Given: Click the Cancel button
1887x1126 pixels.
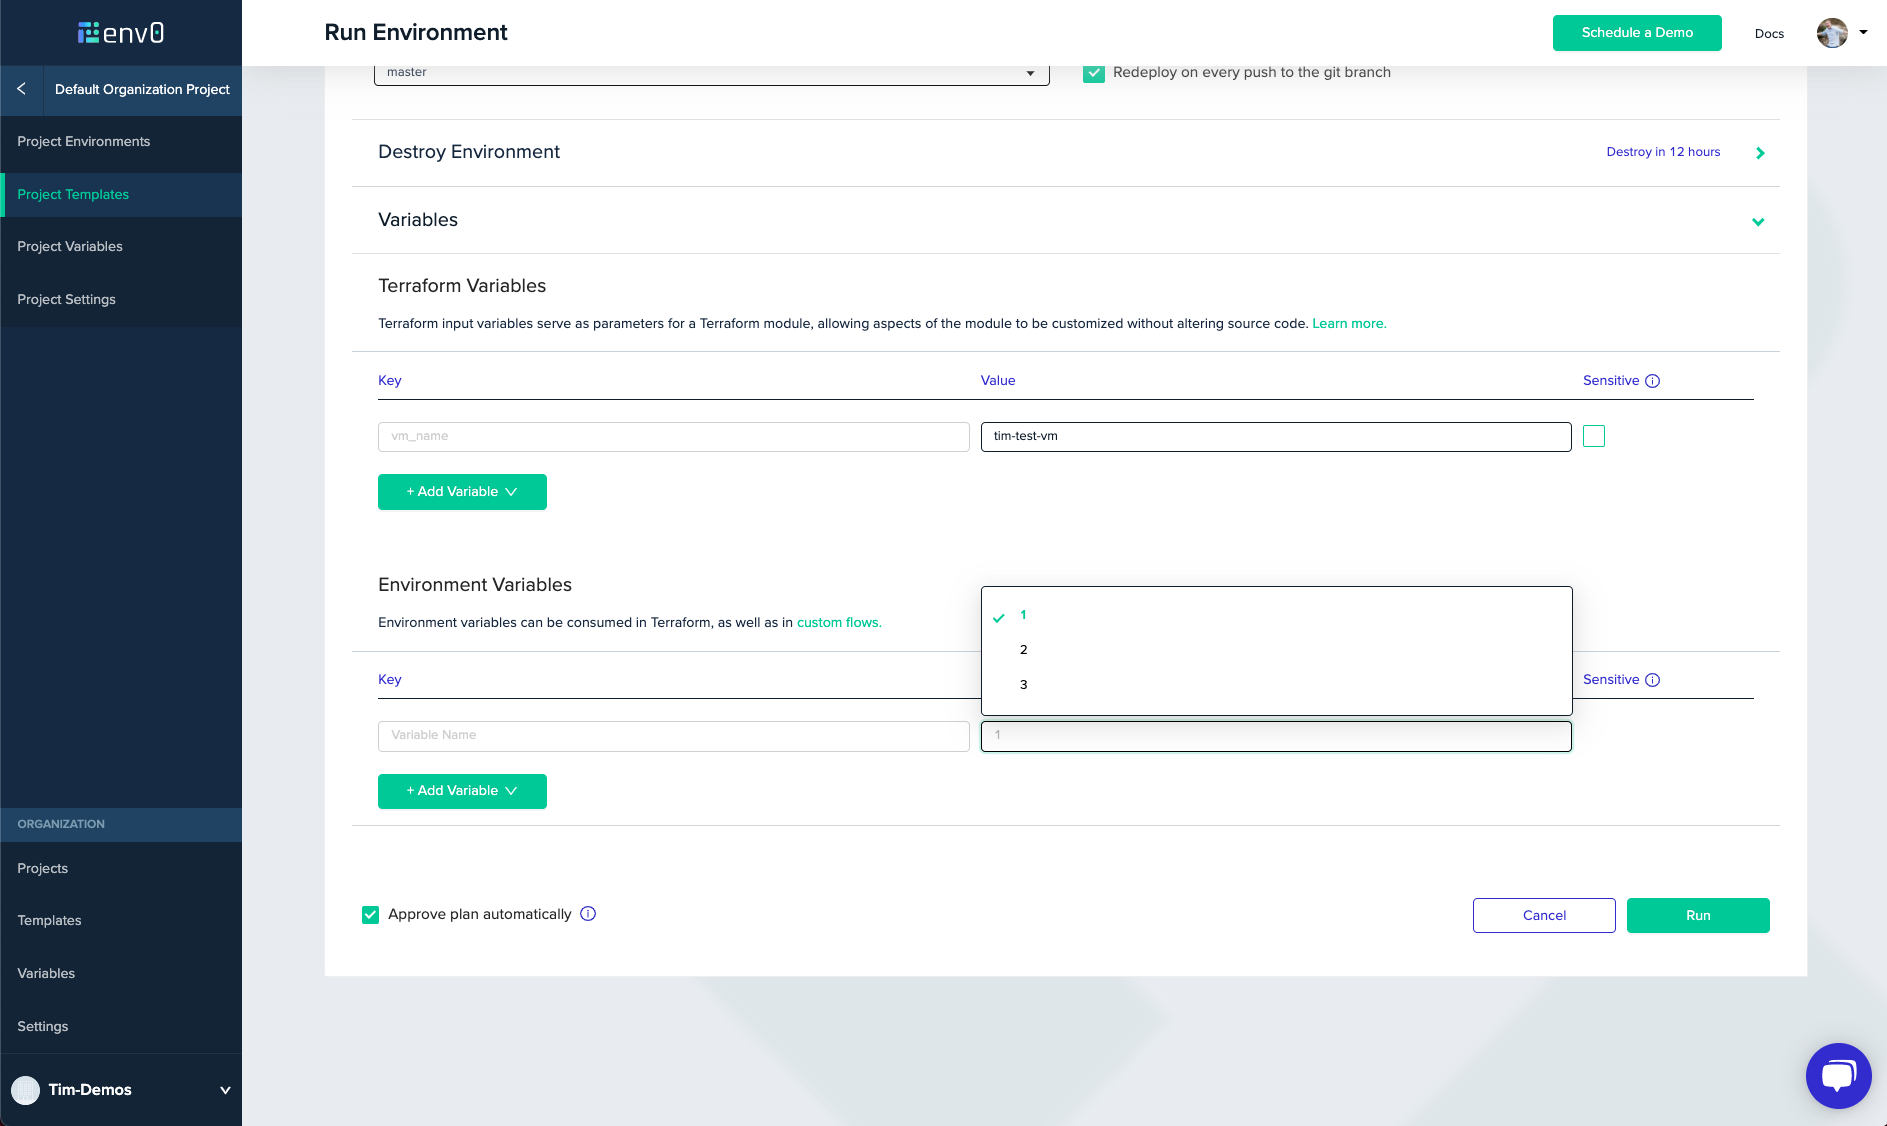Looking at the screenshot, I should click(x=1544, y=916).
